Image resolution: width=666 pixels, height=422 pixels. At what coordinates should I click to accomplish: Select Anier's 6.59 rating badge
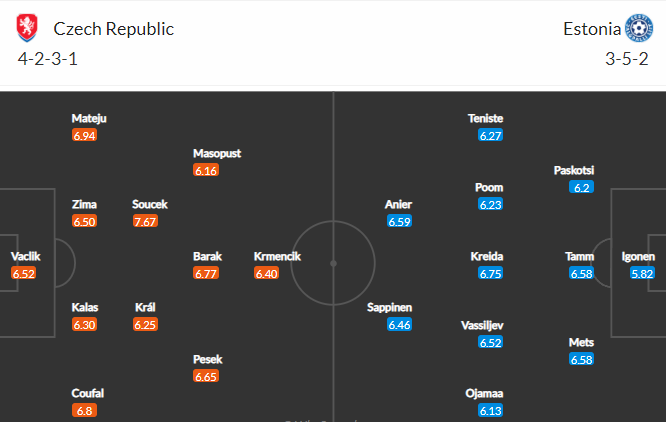tap(399, 222)
